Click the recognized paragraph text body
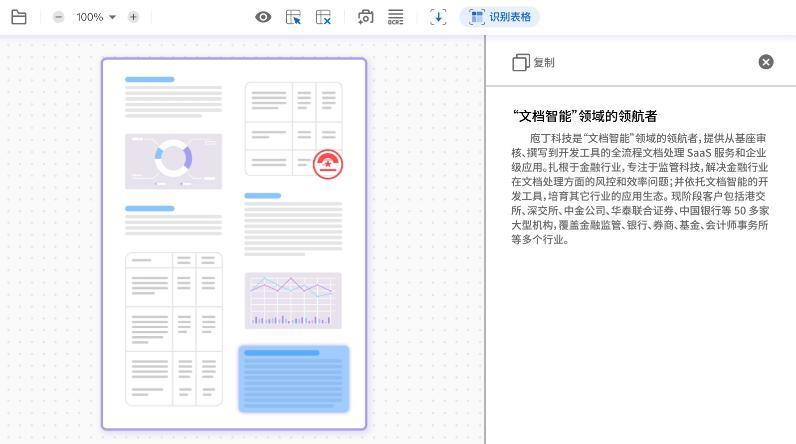This screenshot has width=796, height=444. coord(640,189)
